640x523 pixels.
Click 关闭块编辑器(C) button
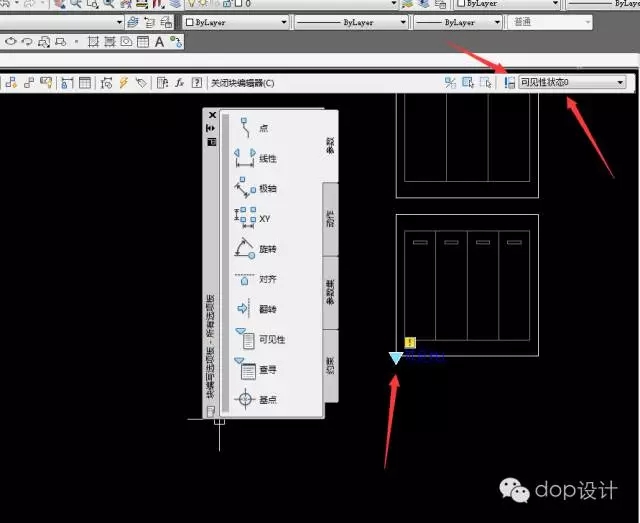pos(241,83)
